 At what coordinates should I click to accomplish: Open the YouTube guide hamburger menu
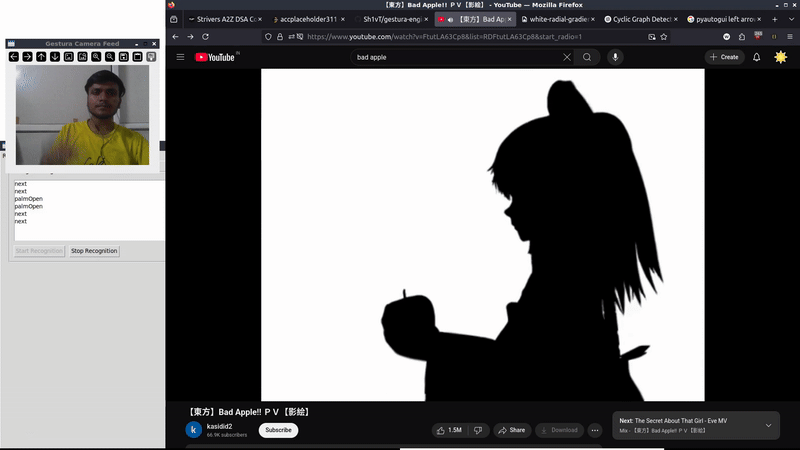(x=181, y=57)
